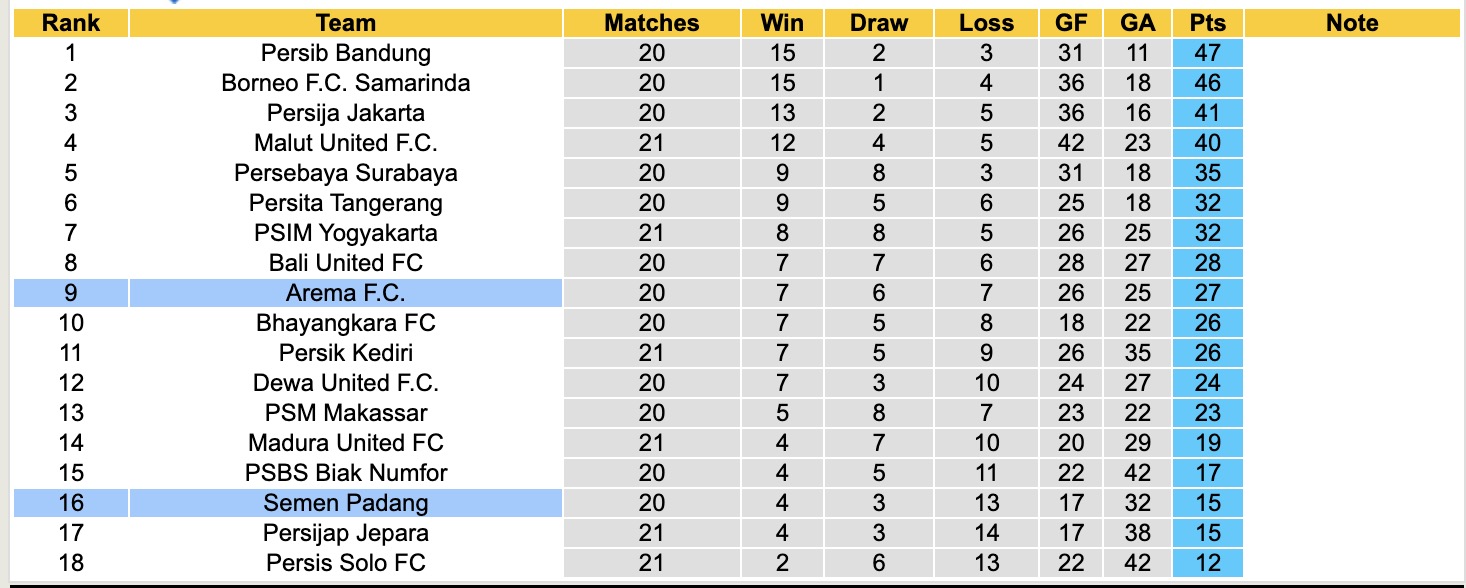Image resolution: width=1466 pixels, height=588 pixels.
Task: Click the Note column header
Action: click(x=1352, y=23)
